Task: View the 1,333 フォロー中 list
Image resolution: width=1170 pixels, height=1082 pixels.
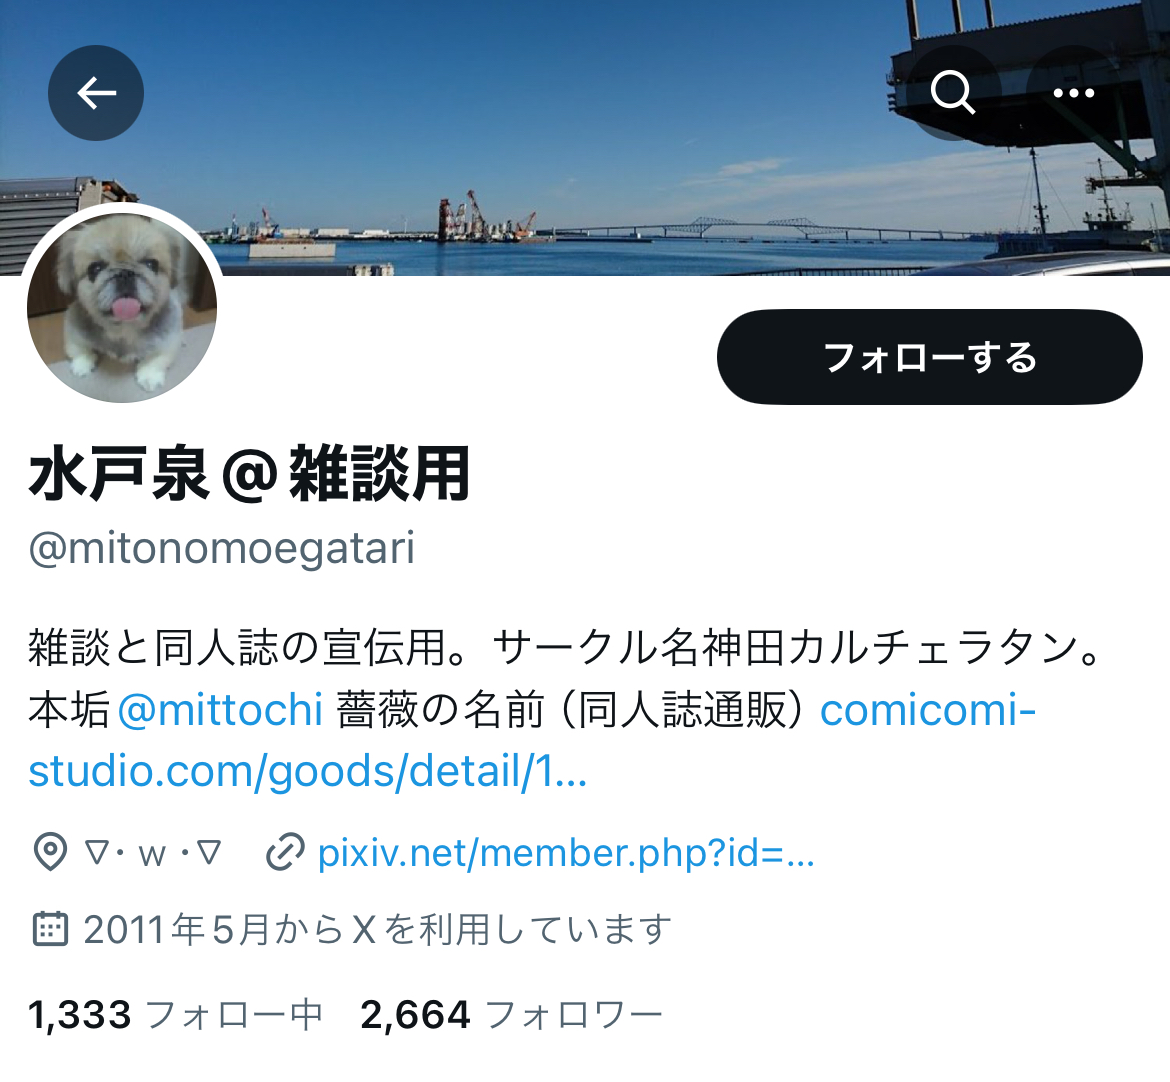Action: click(x=175, y=1016)
